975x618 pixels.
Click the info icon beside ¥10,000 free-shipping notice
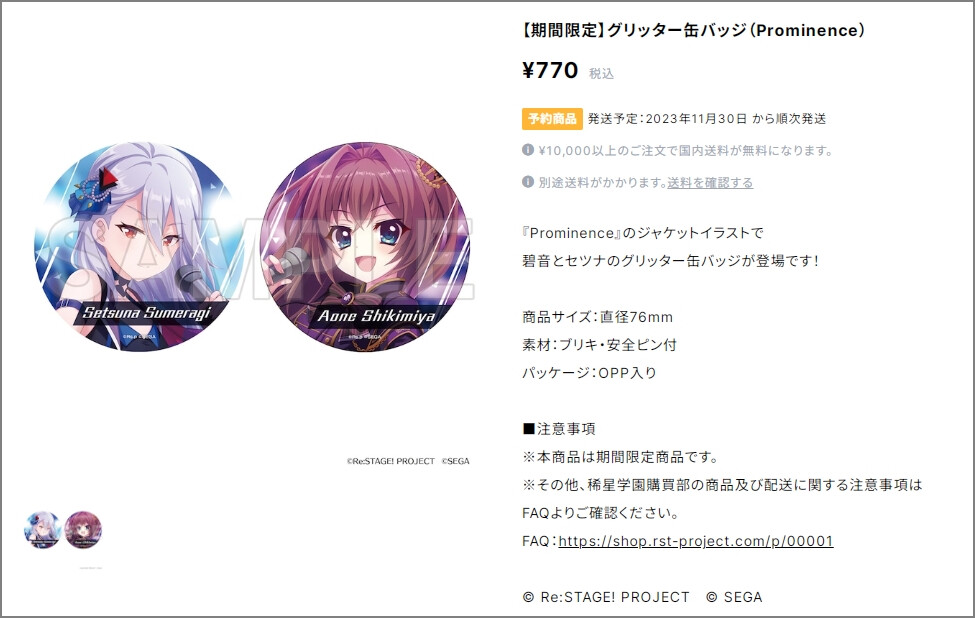pyautogui.click(x=528, y=150)
